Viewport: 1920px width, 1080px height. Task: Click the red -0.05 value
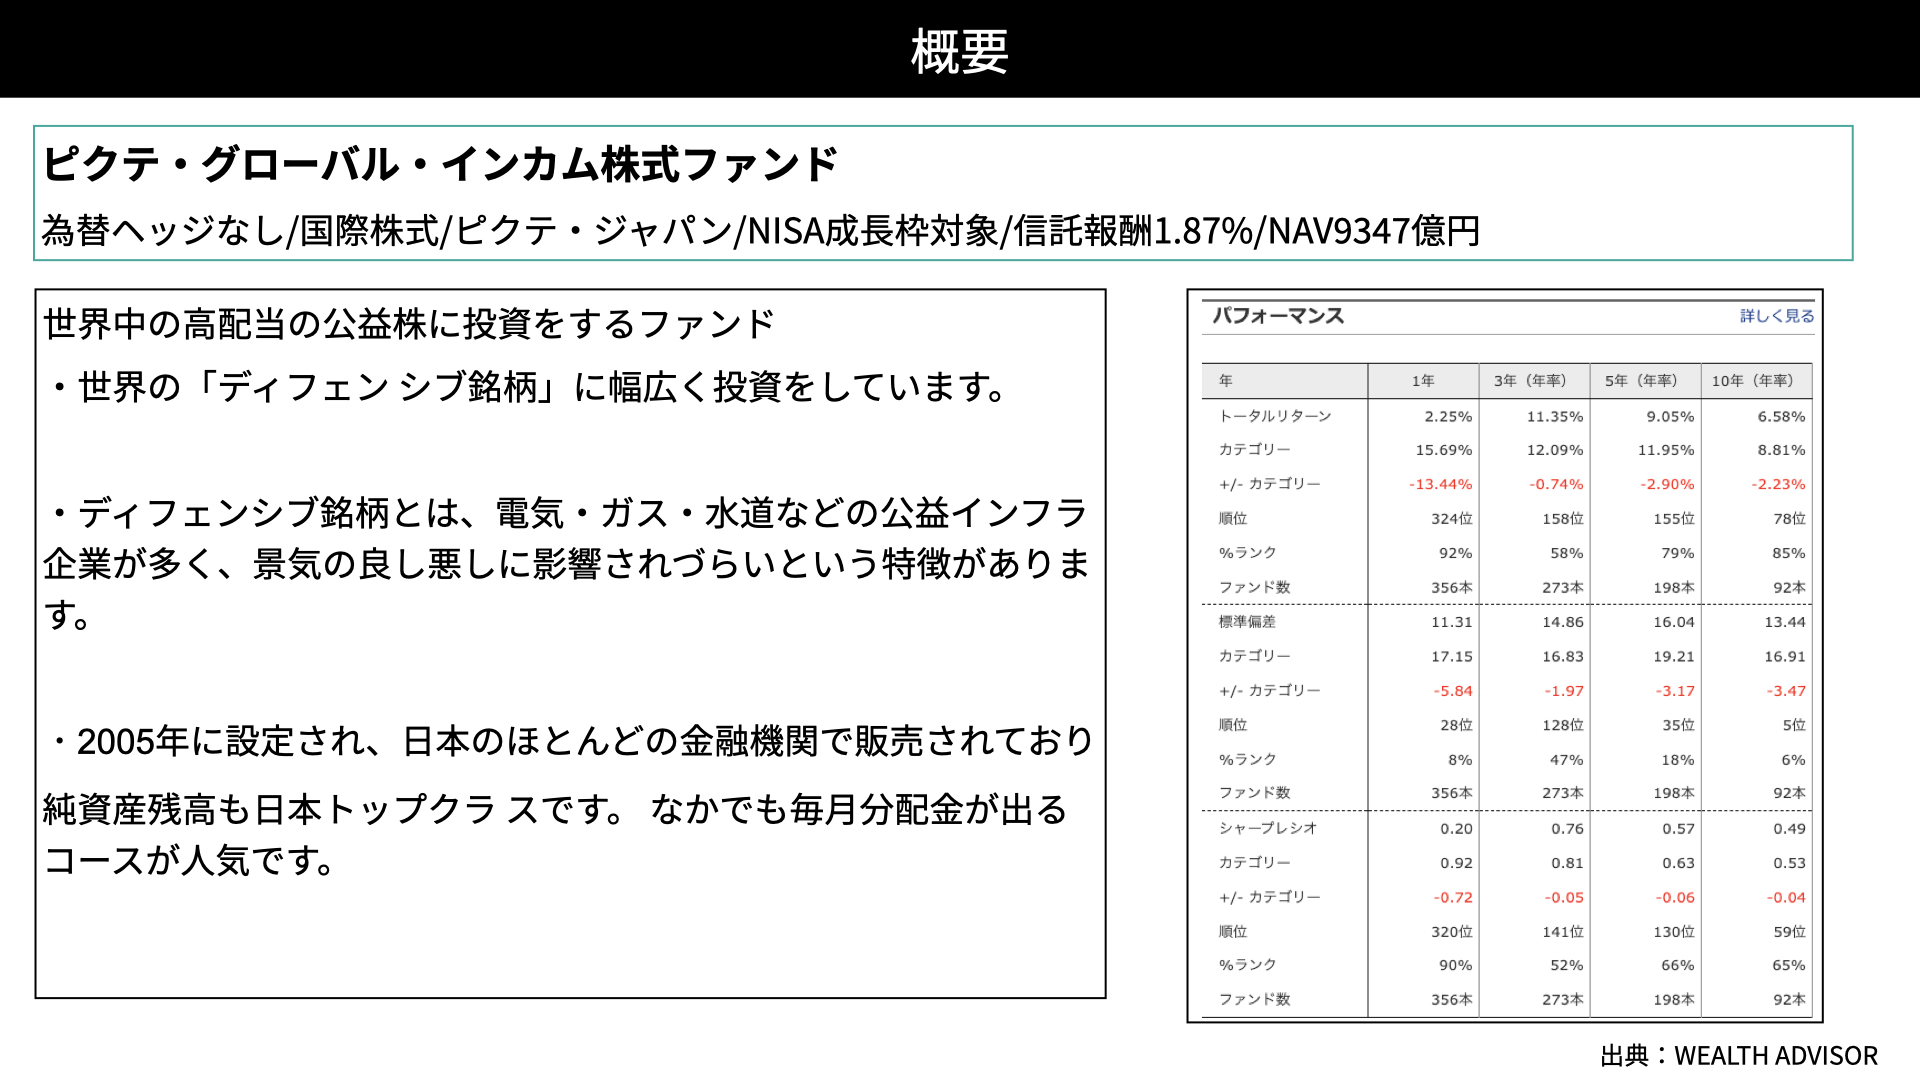pos(1564,898)
